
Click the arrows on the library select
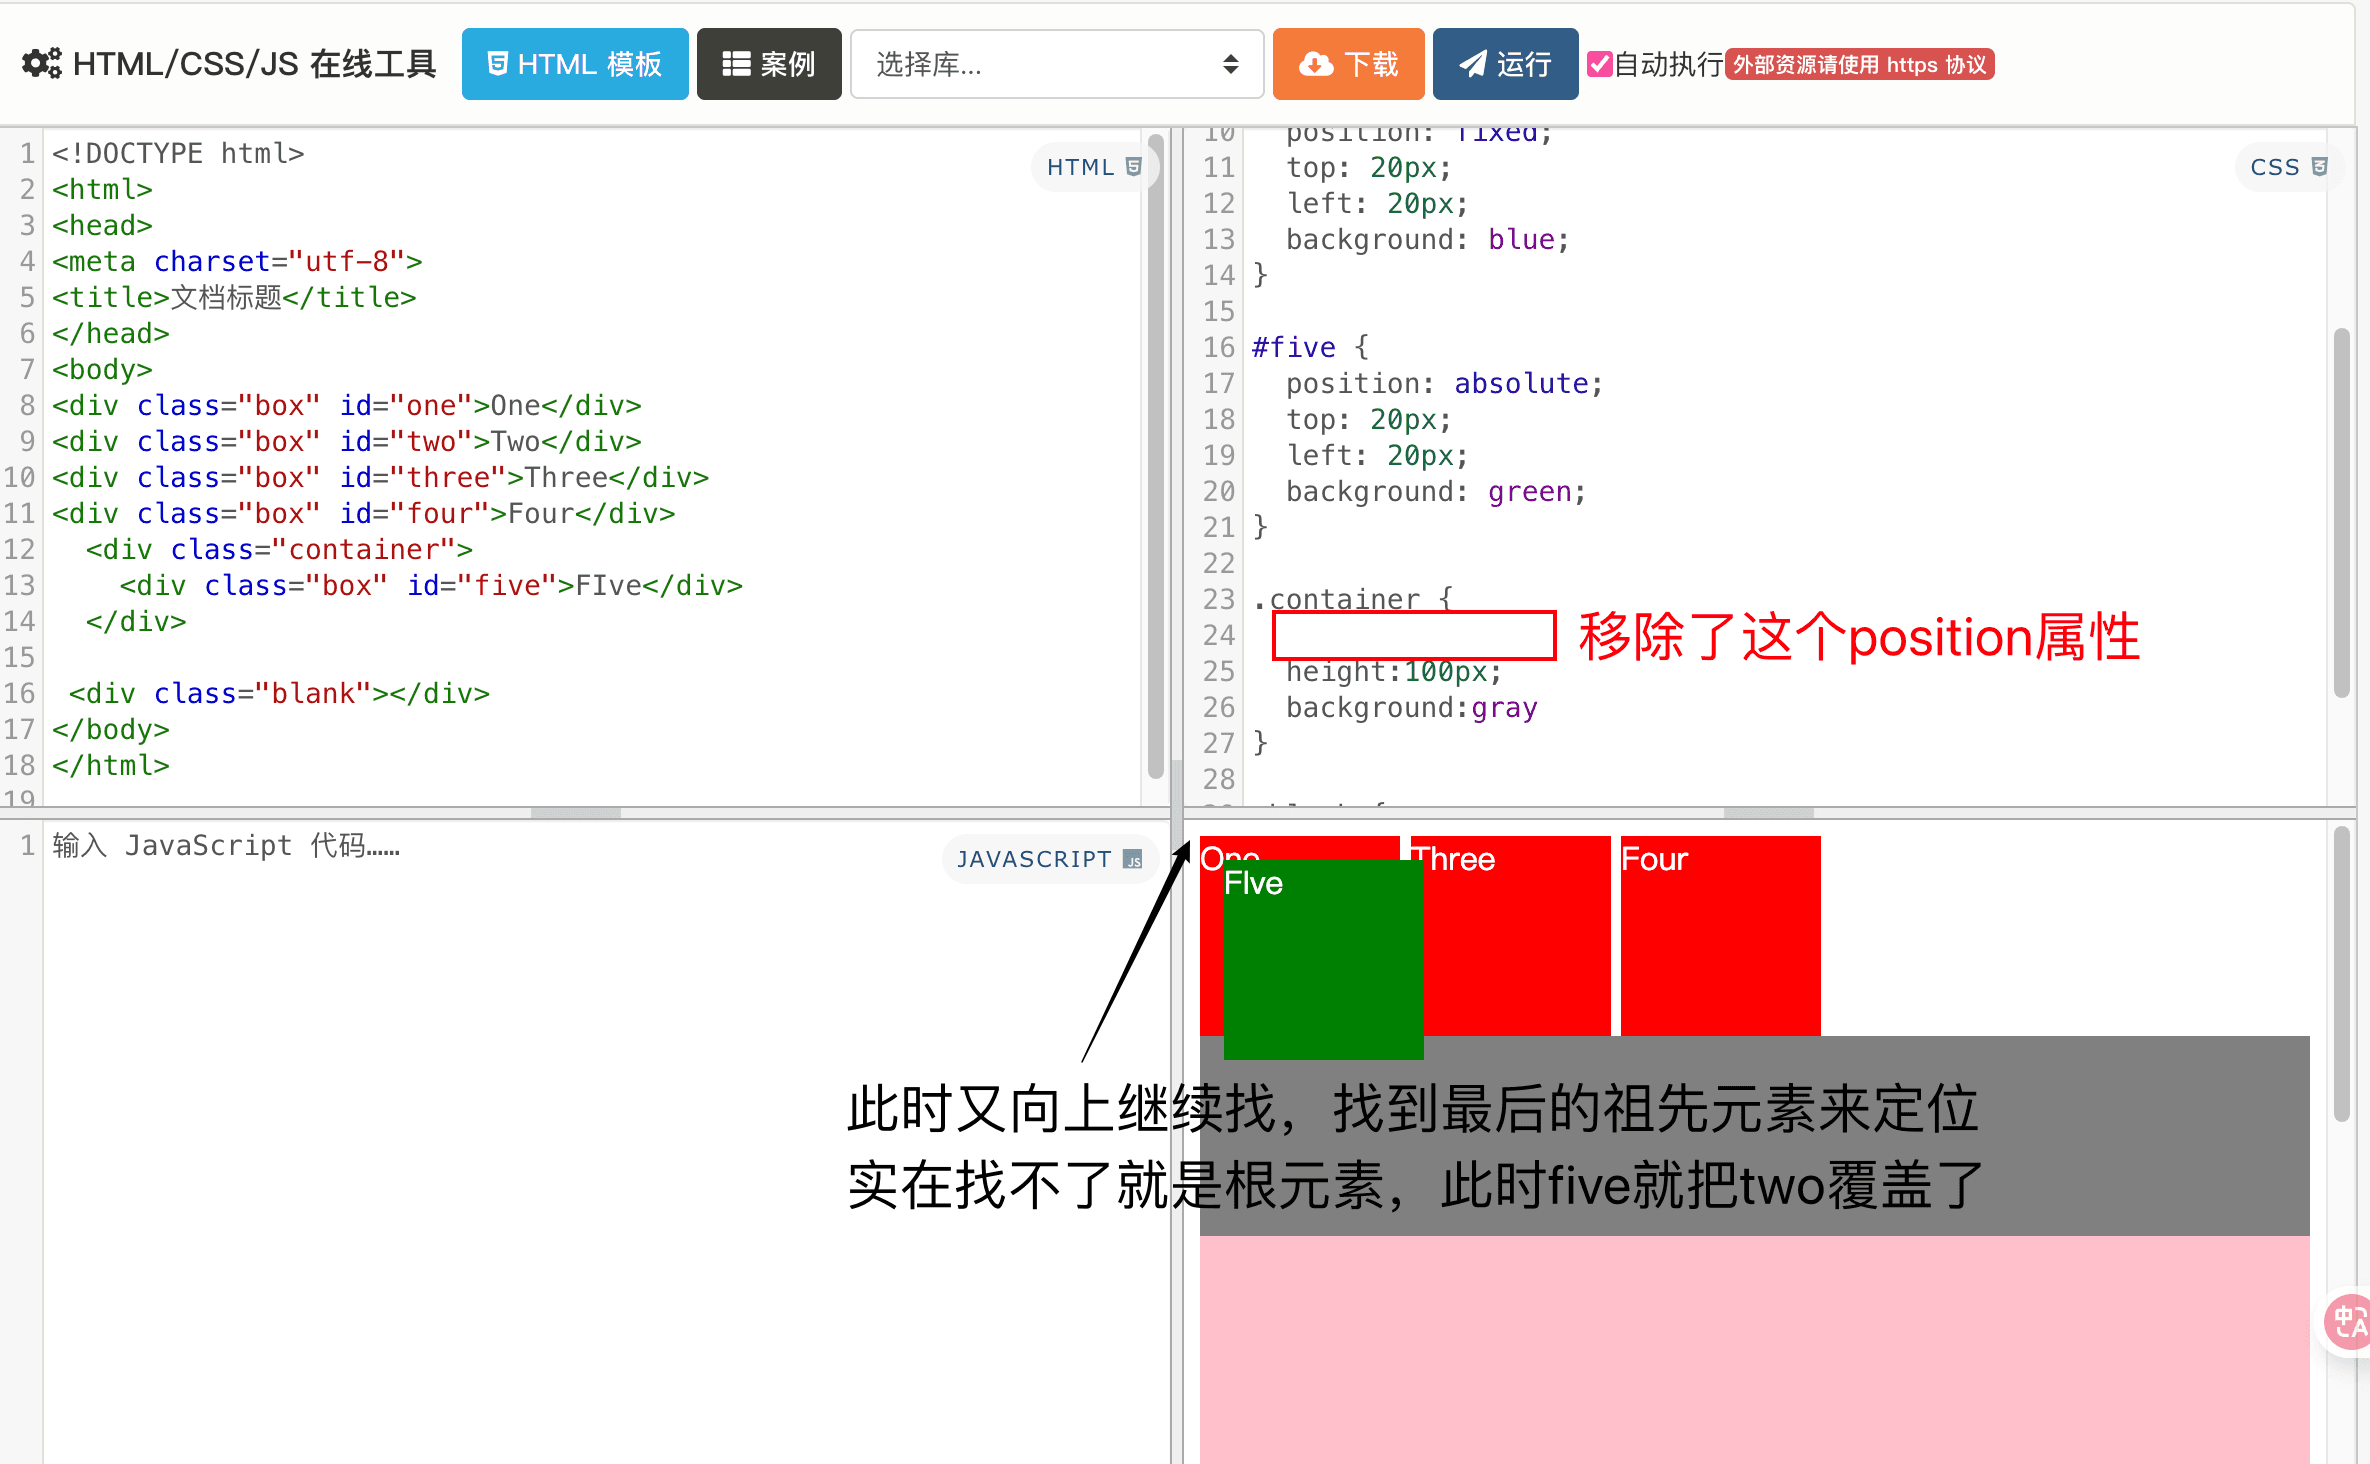[1231, 64]
